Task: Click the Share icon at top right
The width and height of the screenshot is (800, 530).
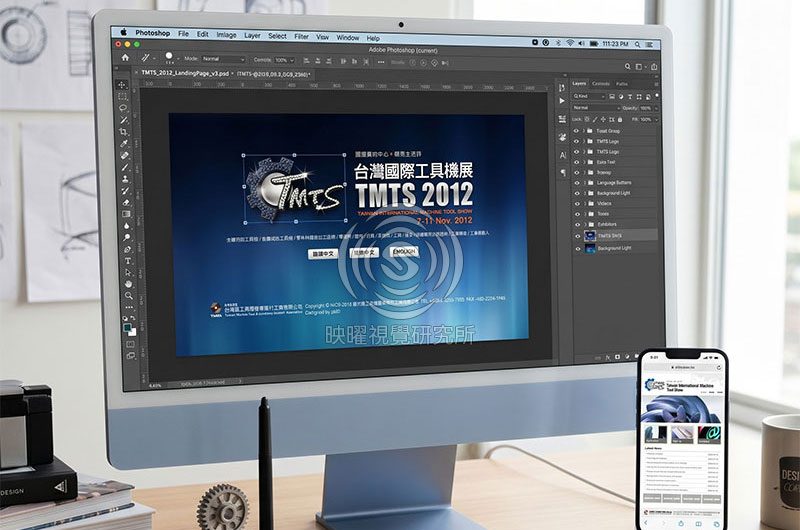Action: tap(654, 66)
